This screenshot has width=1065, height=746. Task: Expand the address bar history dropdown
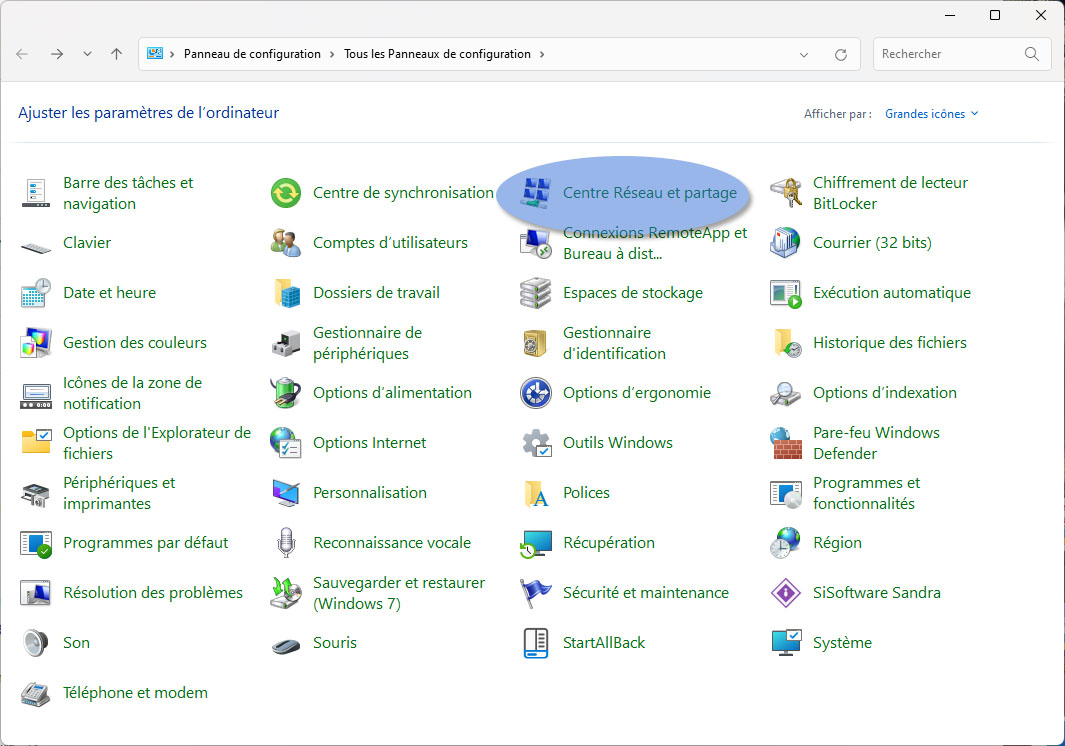click(x=805, y=54)
